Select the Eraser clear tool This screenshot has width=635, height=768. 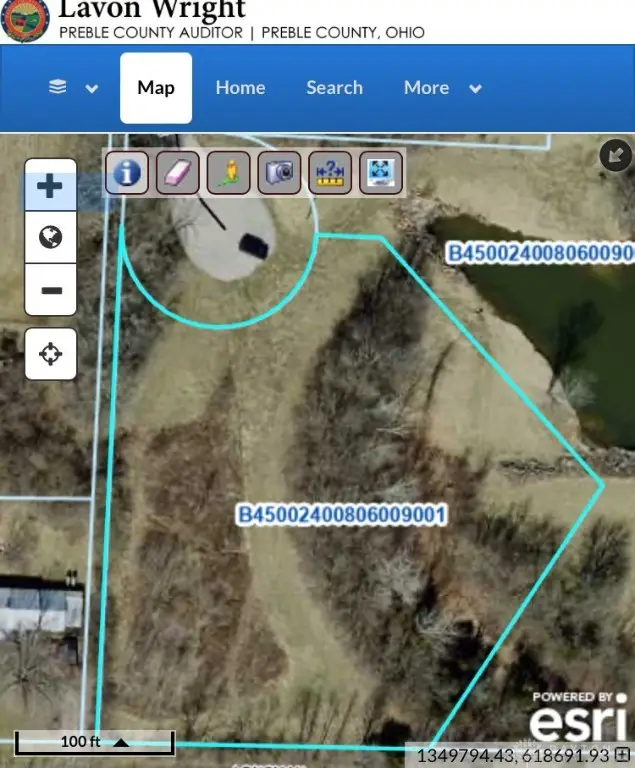point(177,172)
